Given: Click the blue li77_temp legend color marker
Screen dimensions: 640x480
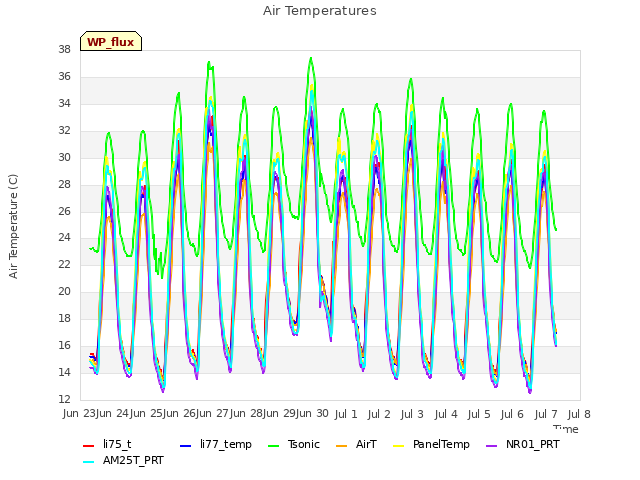Looking at the screenshot, I should point(186,446).
